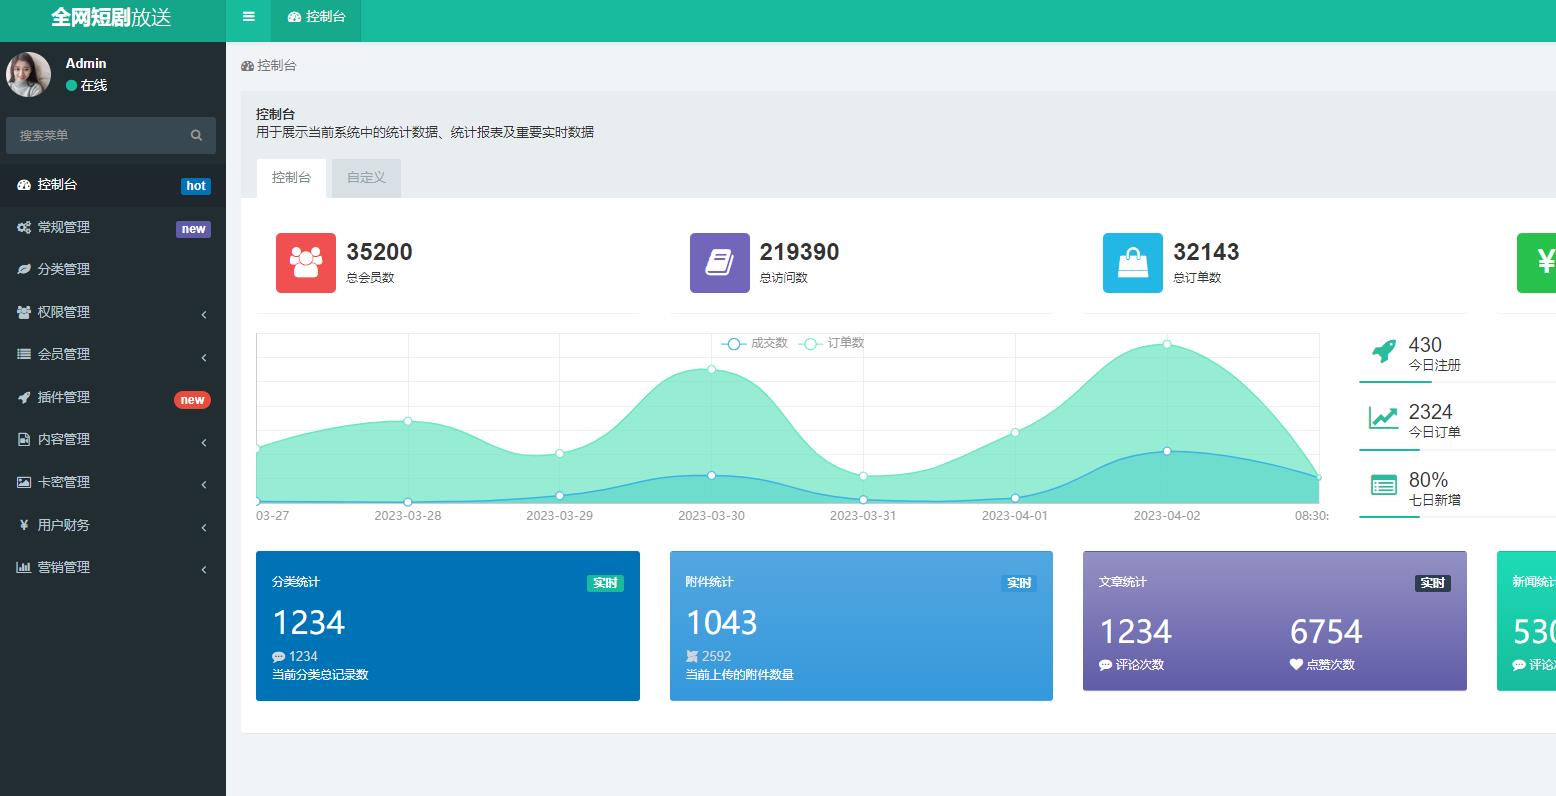1556x796 pixels.
Task: Expand the 权限管理 sidebar menu
Action: tap(112, 312)
